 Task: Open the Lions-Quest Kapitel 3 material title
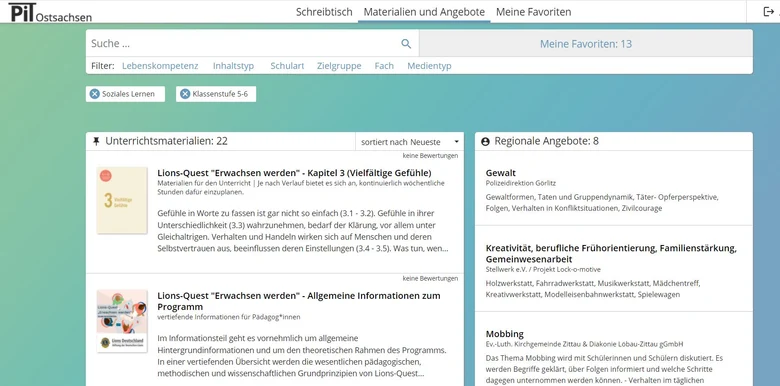pyautogui.click(x=294, y=173)
